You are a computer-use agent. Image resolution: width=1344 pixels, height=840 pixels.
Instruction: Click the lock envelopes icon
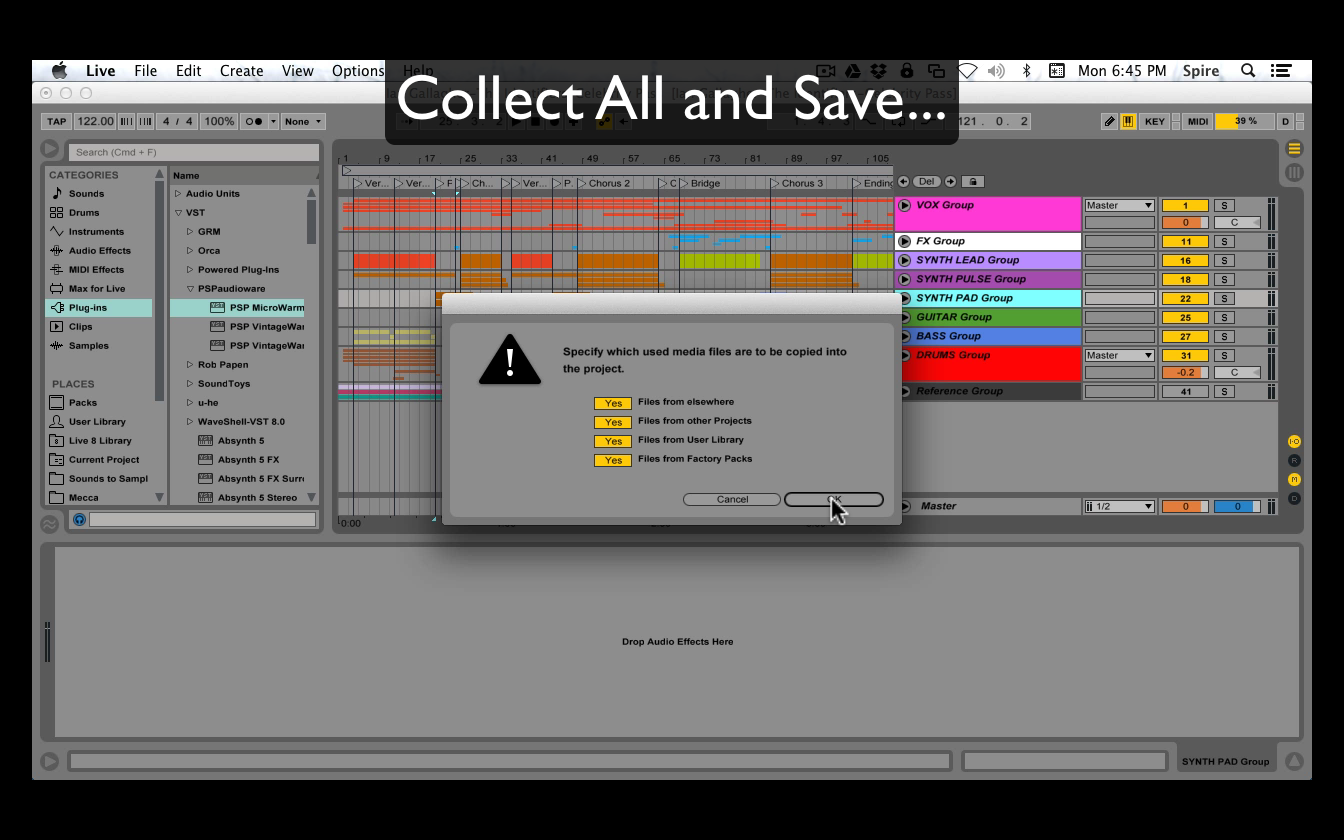pyautogui.click(x=972, y=182)
